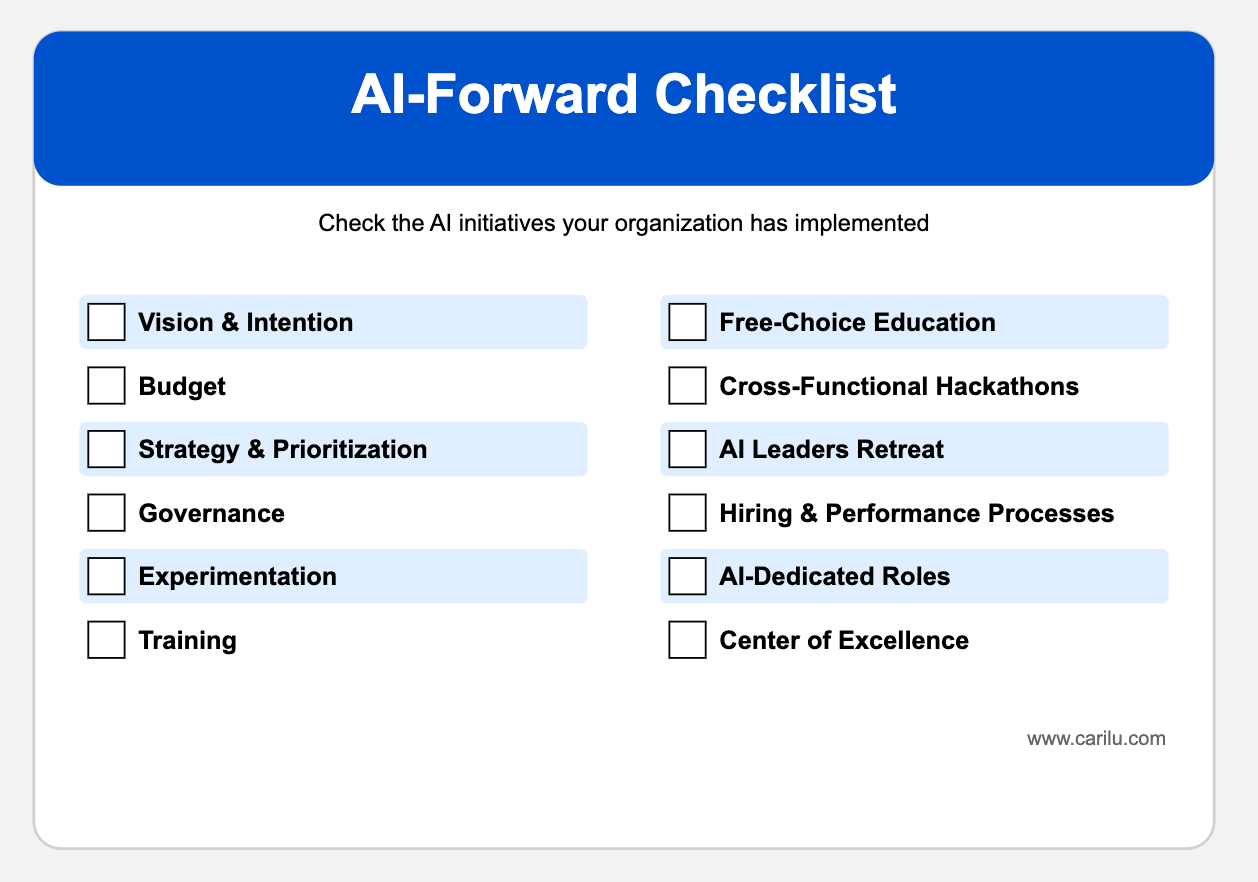Screen dimensions: 1258x882
Task: Tick the Budget checkbox
Action: [x=107, y=386]
